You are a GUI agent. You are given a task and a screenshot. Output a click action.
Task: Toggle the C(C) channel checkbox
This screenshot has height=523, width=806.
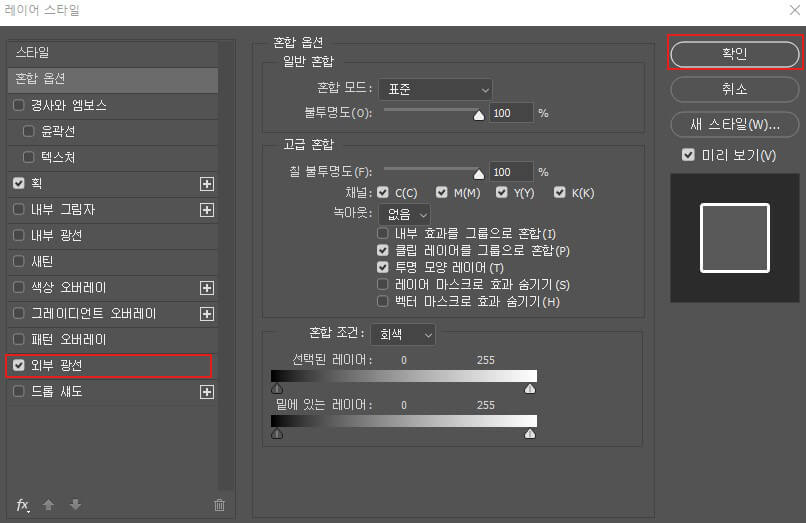click(382, 192)
